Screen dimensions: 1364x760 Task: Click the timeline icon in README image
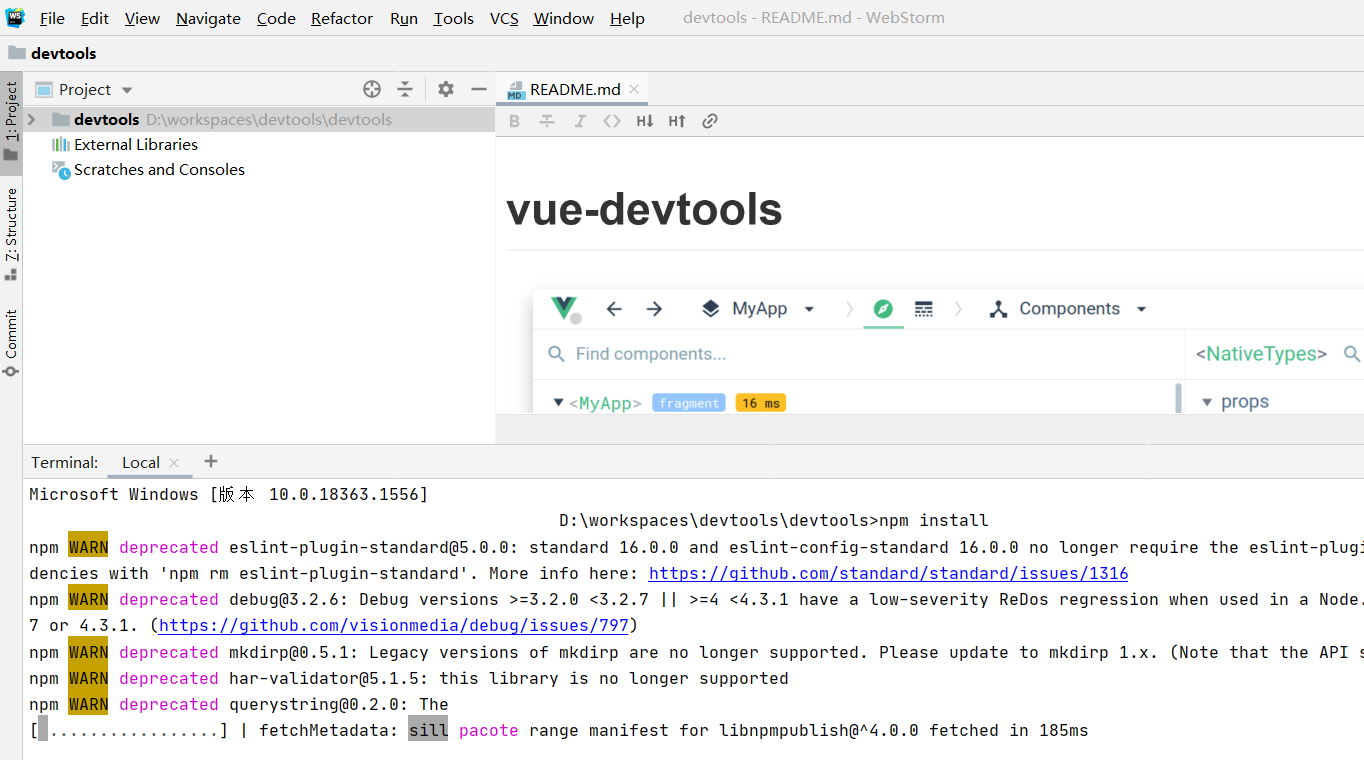coord(924,309)
